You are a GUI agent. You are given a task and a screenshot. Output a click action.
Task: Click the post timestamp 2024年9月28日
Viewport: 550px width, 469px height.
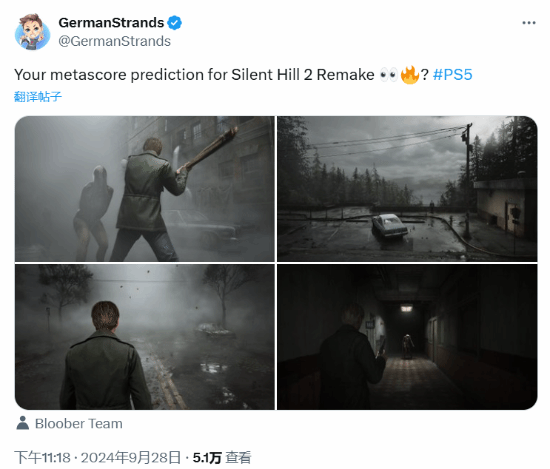point(131,457)
